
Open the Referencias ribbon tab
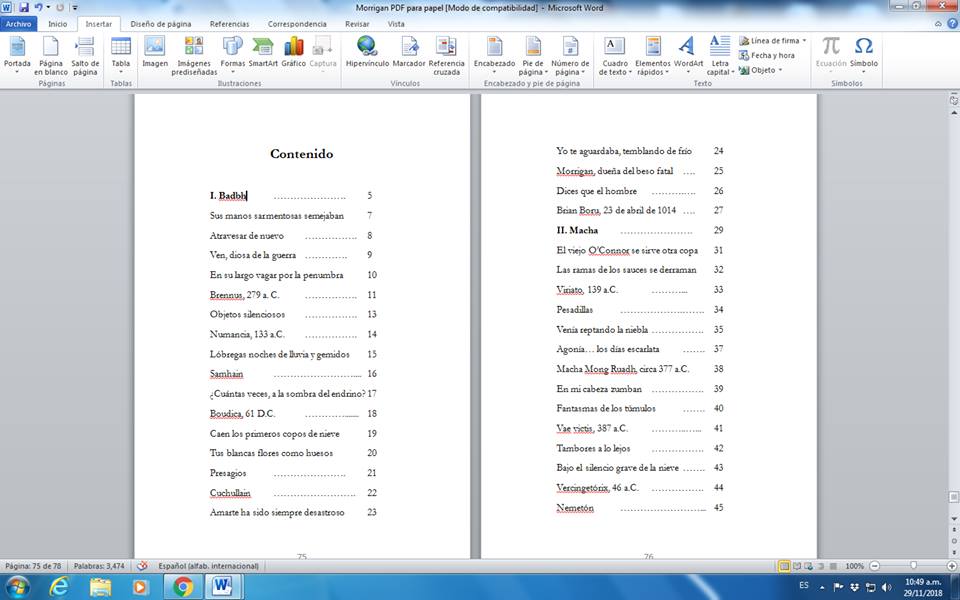(x=230, y=23)
